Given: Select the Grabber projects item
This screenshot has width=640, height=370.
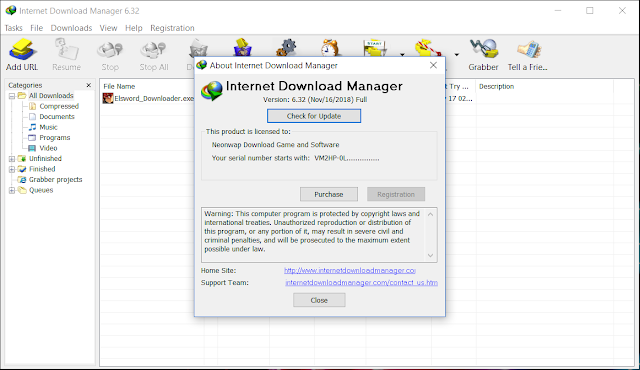Looking at the screenshot, I should 55,179.
